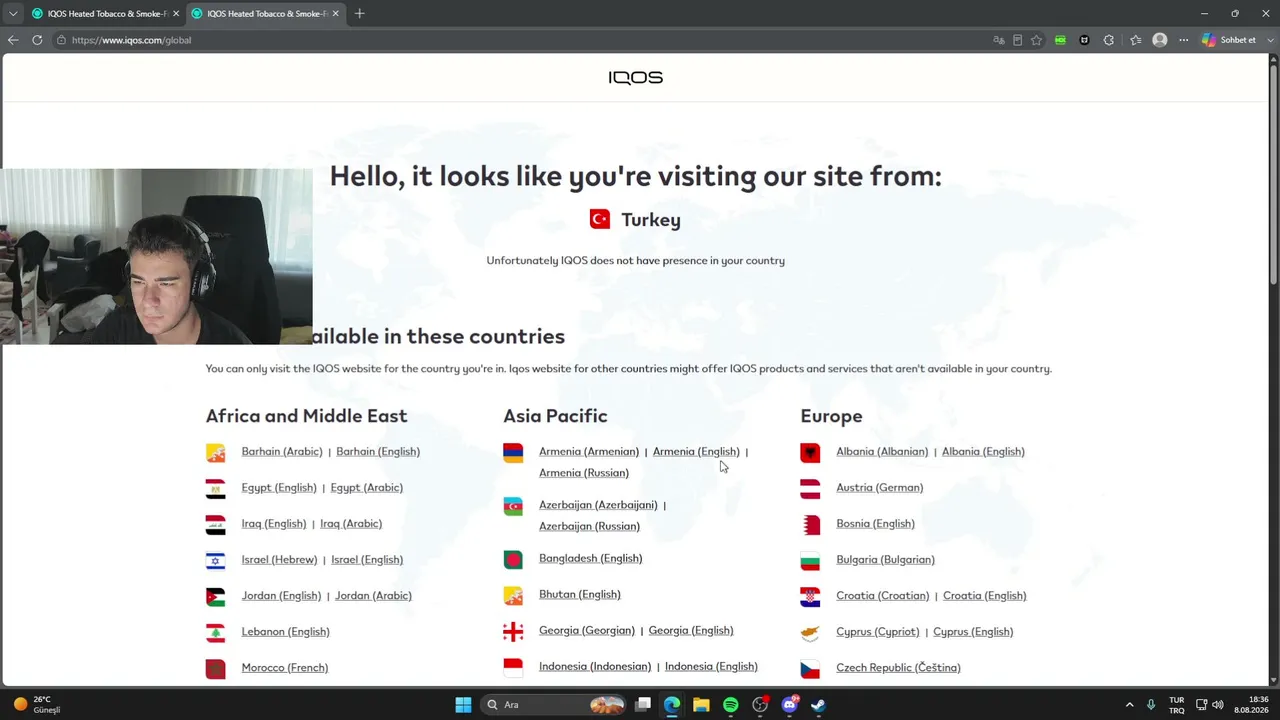Click the microphone icon in system tray
1280x720 pixels.
(x=1151, y=705)
